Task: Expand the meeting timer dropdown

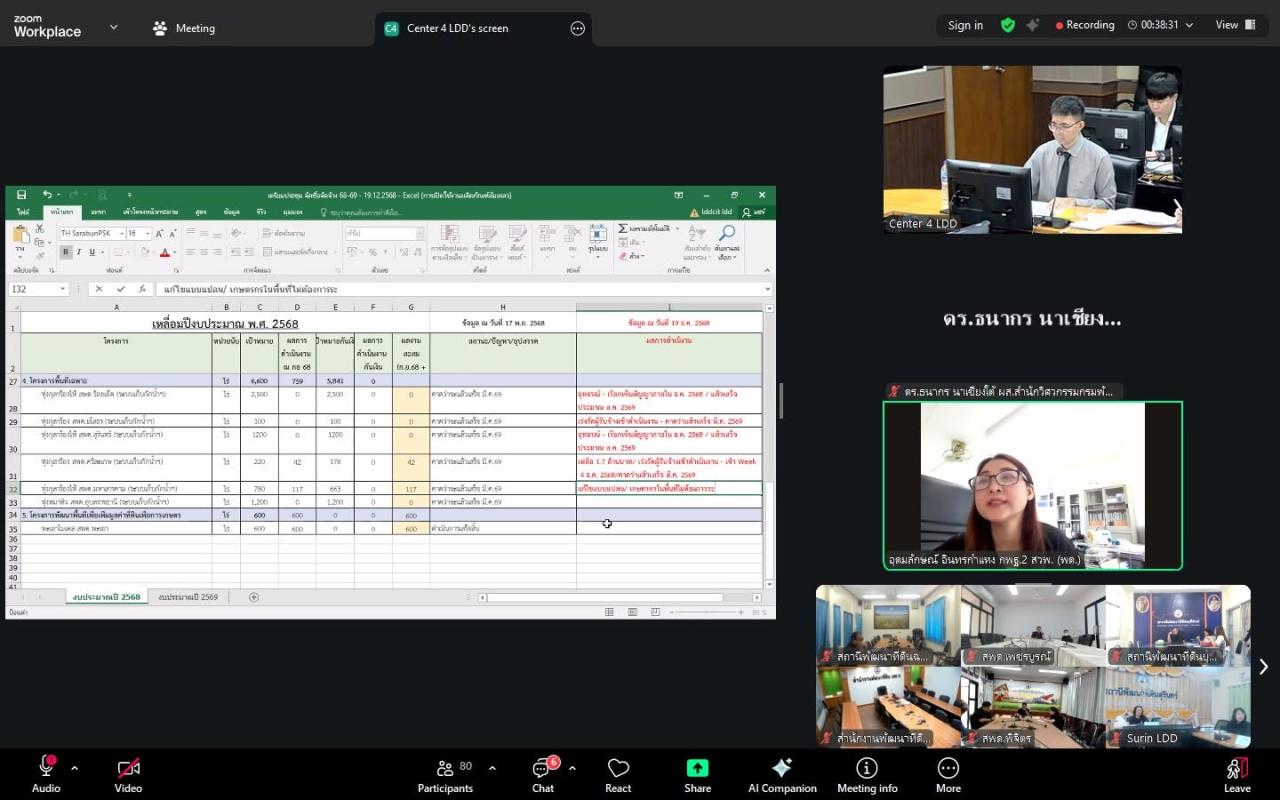Action: 1189,25
